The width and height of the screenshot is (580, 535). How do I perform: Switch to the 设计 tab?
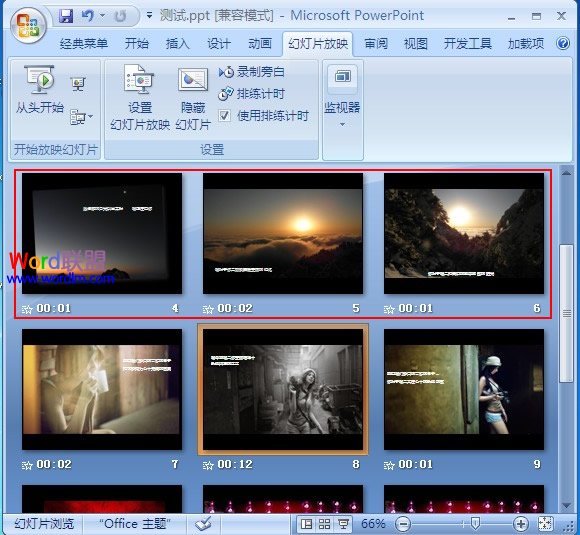[x=219, y=44]
